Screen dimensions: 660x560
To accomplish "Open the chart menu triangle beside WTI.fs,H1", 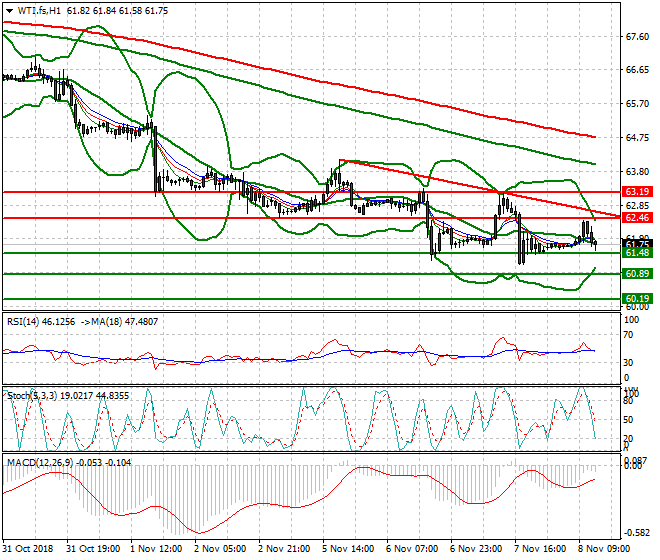I will pos(9,11).
